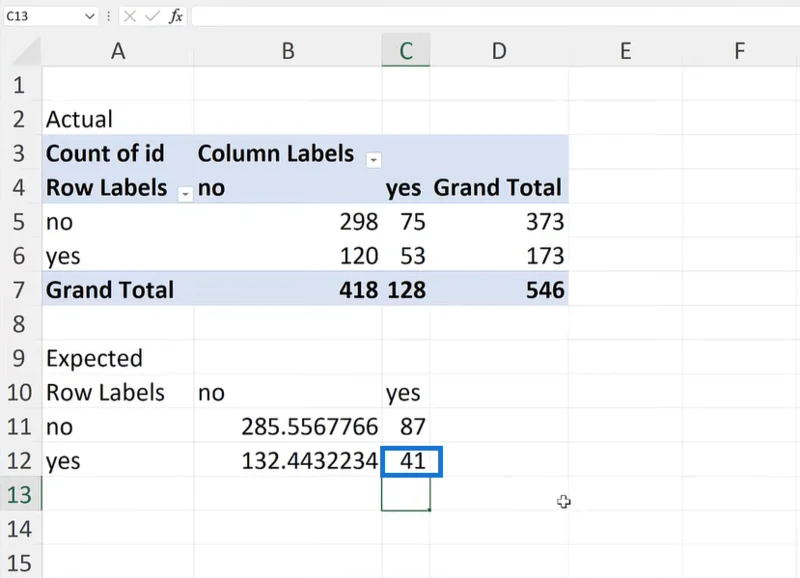This screenshot has width=800, height=578.
Task: Click the 'Row Labels' cell in row 4
Action: [118, 187]
